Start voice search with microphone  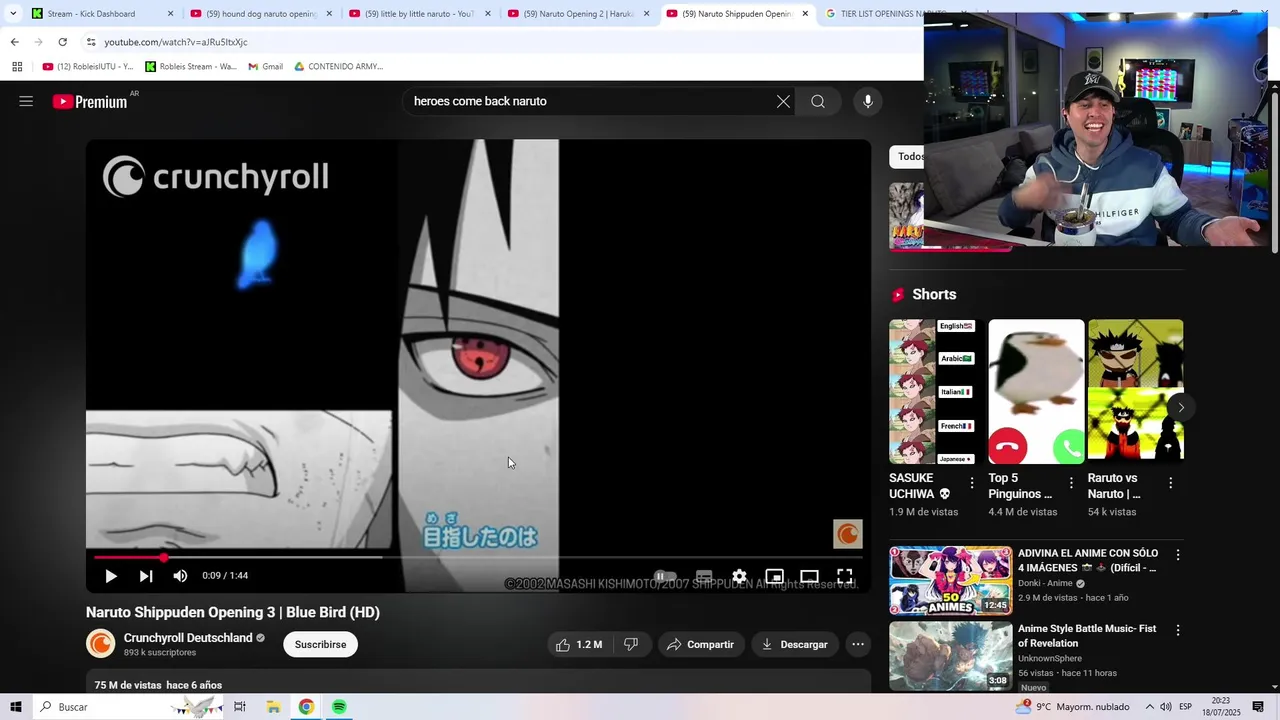click(867, 101)
